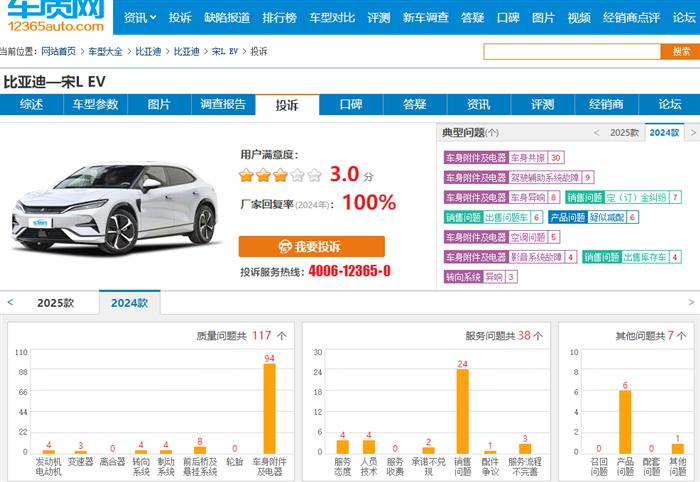Viewport: 700px width, 482px height.
Task: Open 投诉 in the top navigation bar
Action: pos(180,17)
